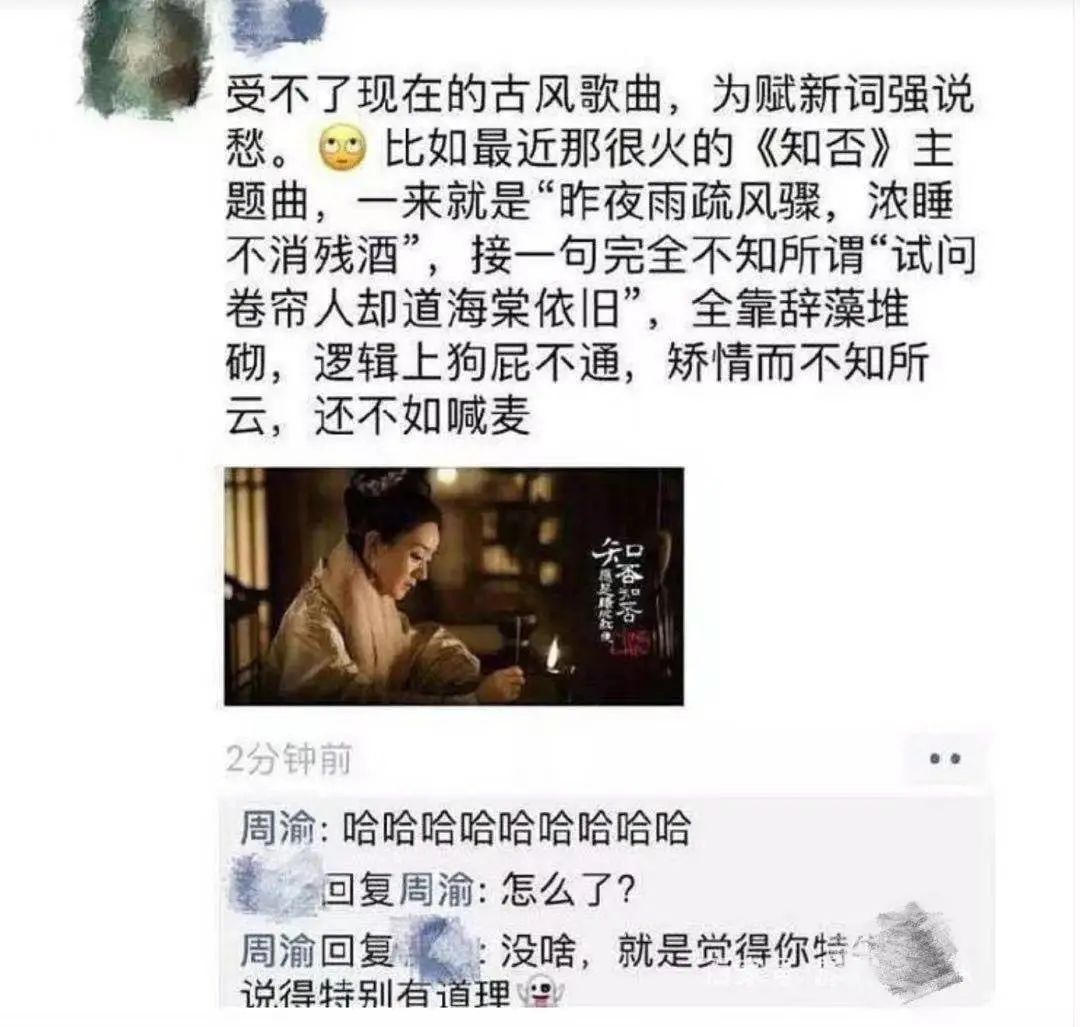This screenshot has height=1027, width=1080.
Task: Open the two-dot like/comment menu button
Action: click(x=944, y=759)
